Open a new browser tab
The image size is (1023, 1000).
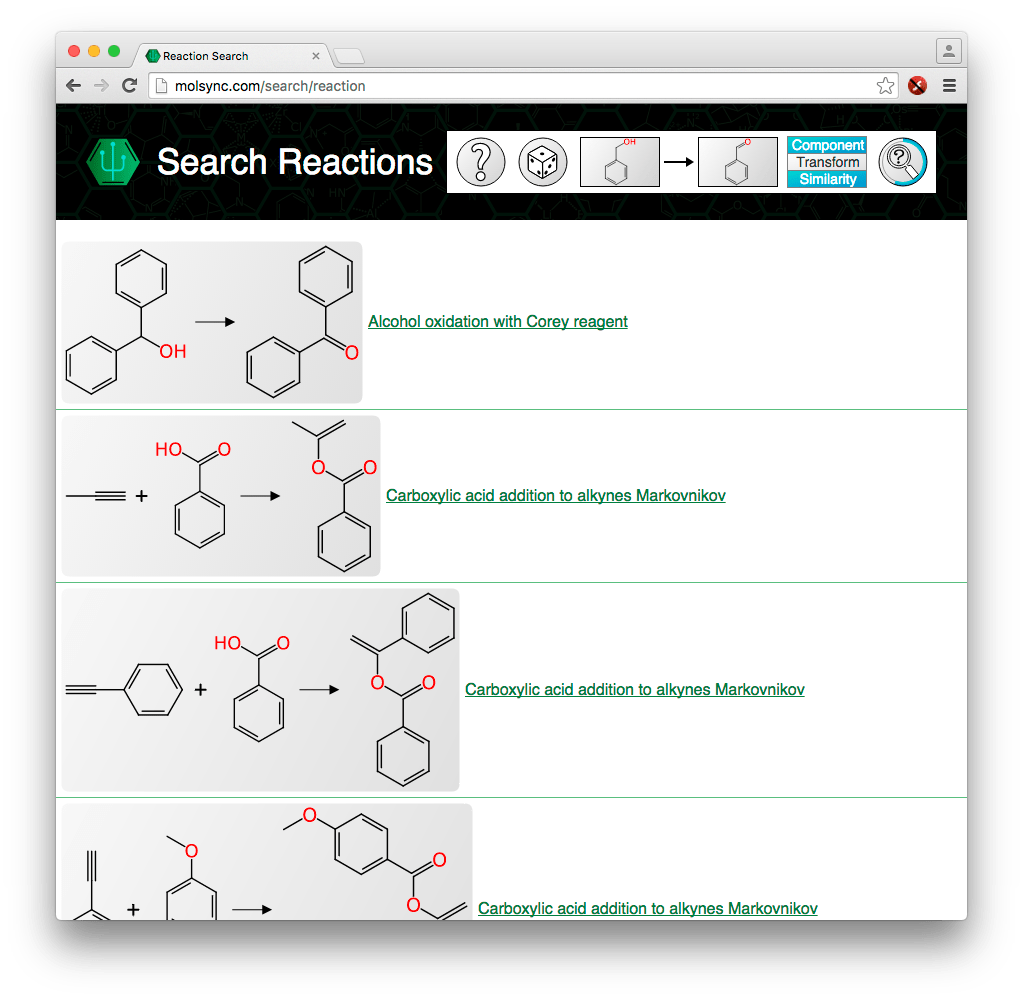pos(349,56)
